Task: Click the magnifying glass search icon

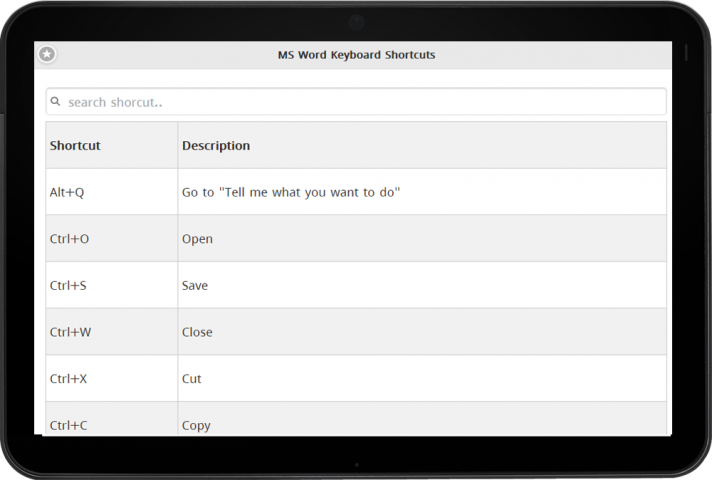Action: pos(56,102)
